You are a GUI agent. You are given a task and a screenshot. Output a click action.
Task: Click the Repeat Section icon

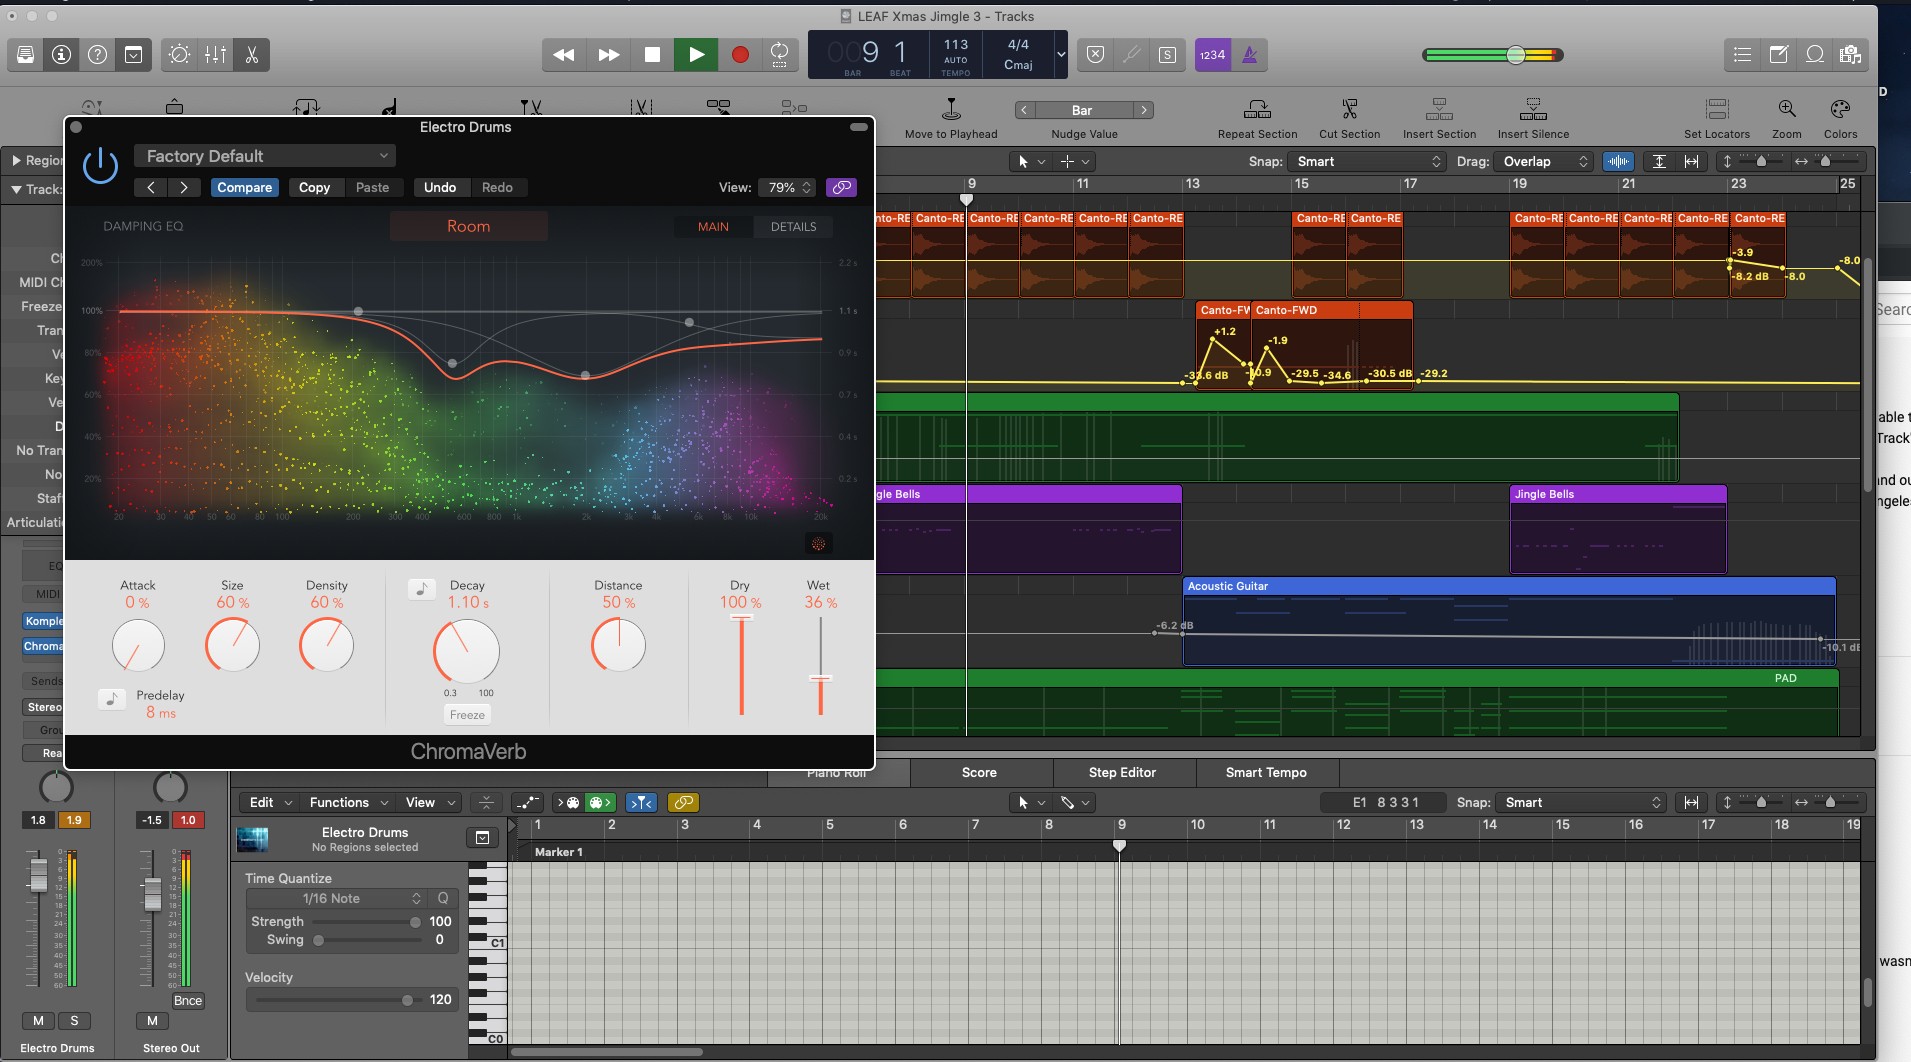tap(1257, 110)
